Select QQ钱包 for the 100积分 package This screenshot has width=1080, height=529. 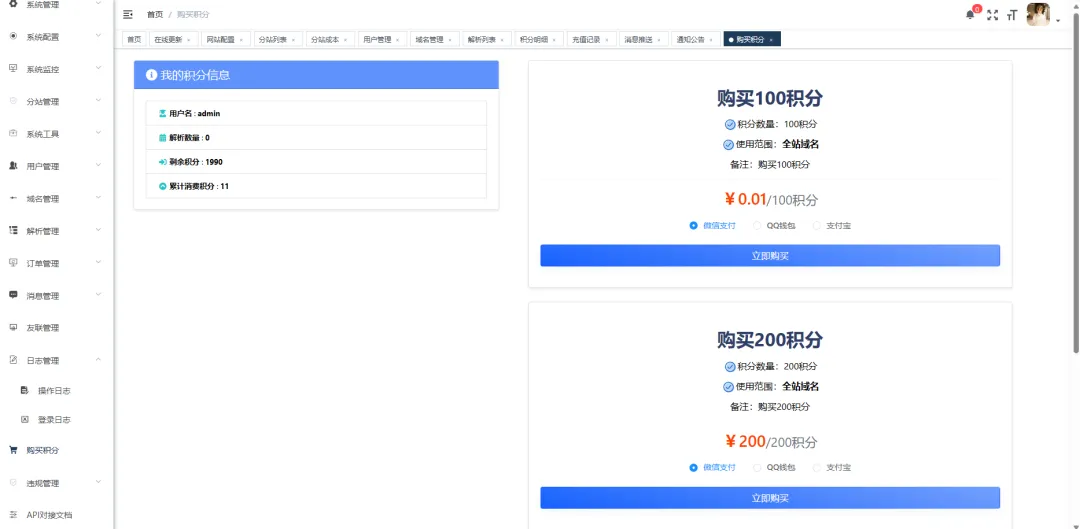pyautogui.click(x=757, y=226)
